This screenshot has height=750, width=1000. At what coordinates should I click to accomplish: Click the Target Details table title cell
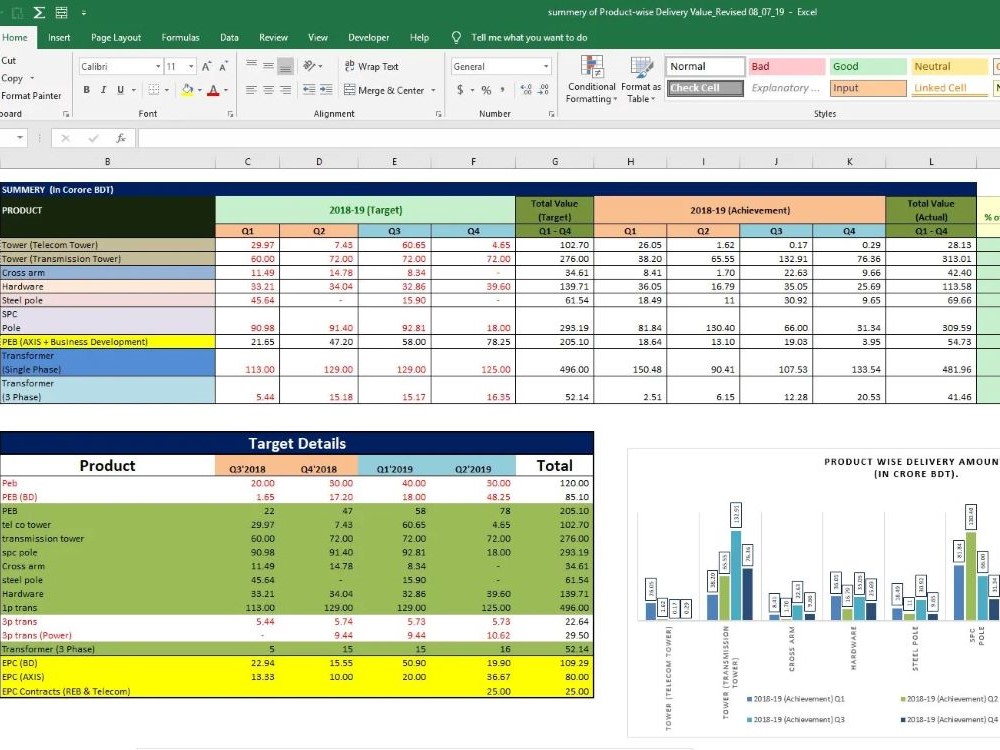(x=297, y=443)
